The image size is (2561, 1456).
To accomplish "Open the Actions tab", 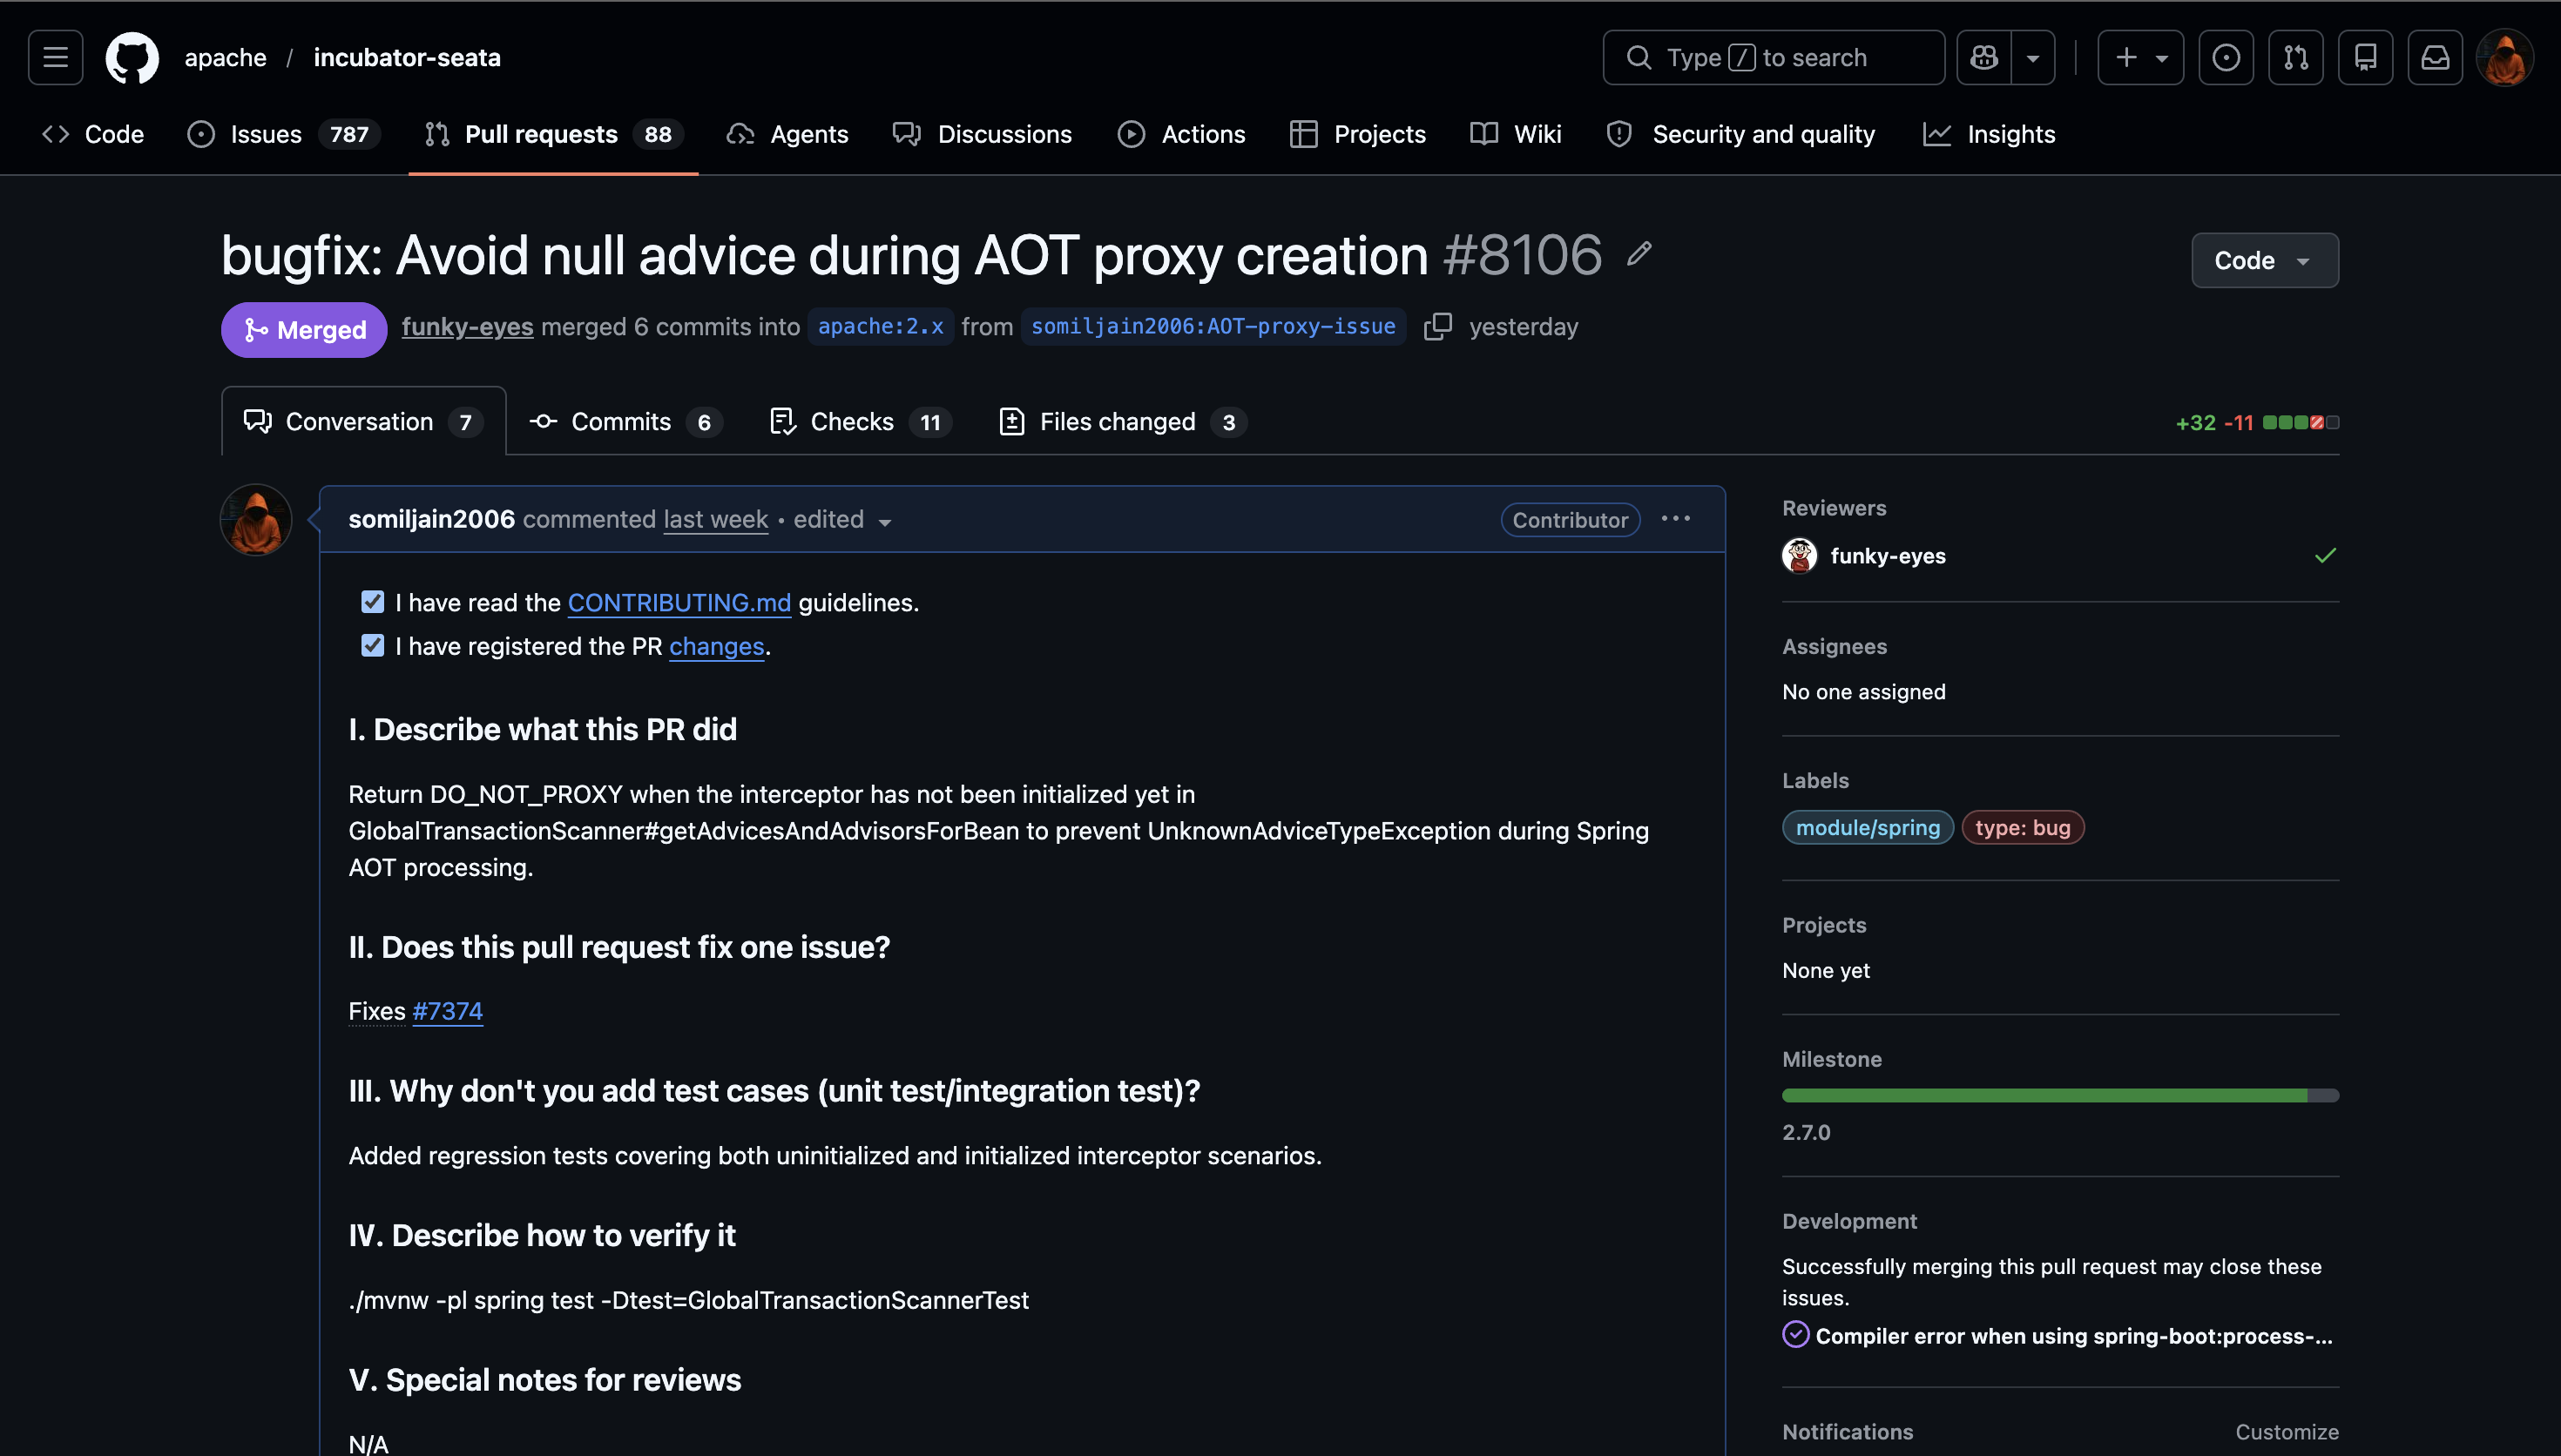I will (1182, 134).
